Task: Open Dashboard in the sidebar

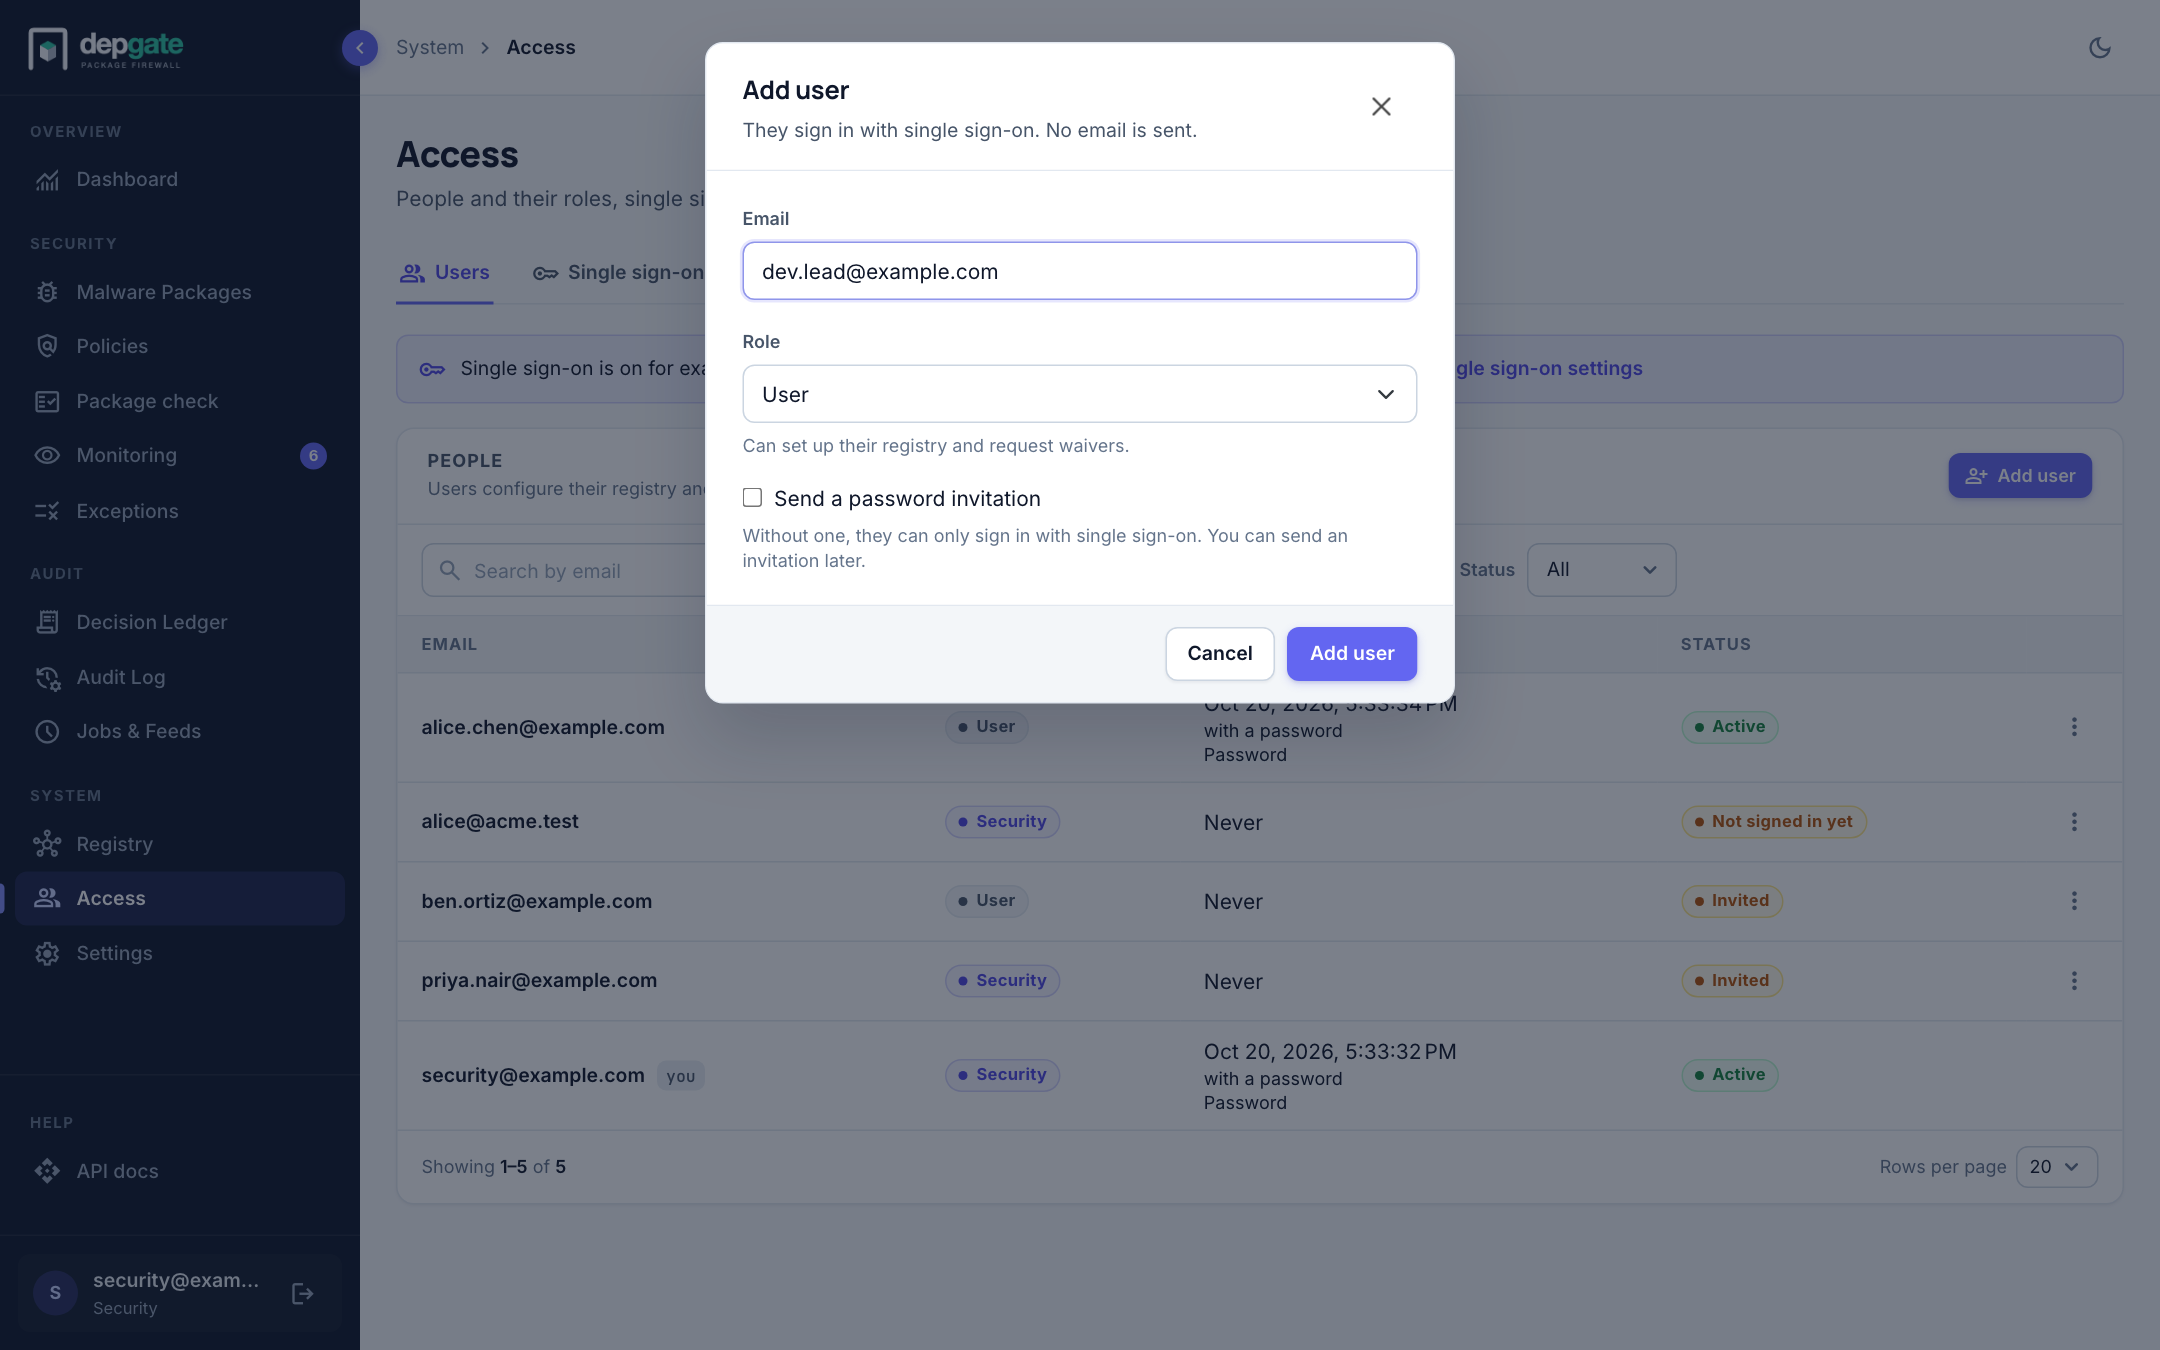Action: click(180, 179)
